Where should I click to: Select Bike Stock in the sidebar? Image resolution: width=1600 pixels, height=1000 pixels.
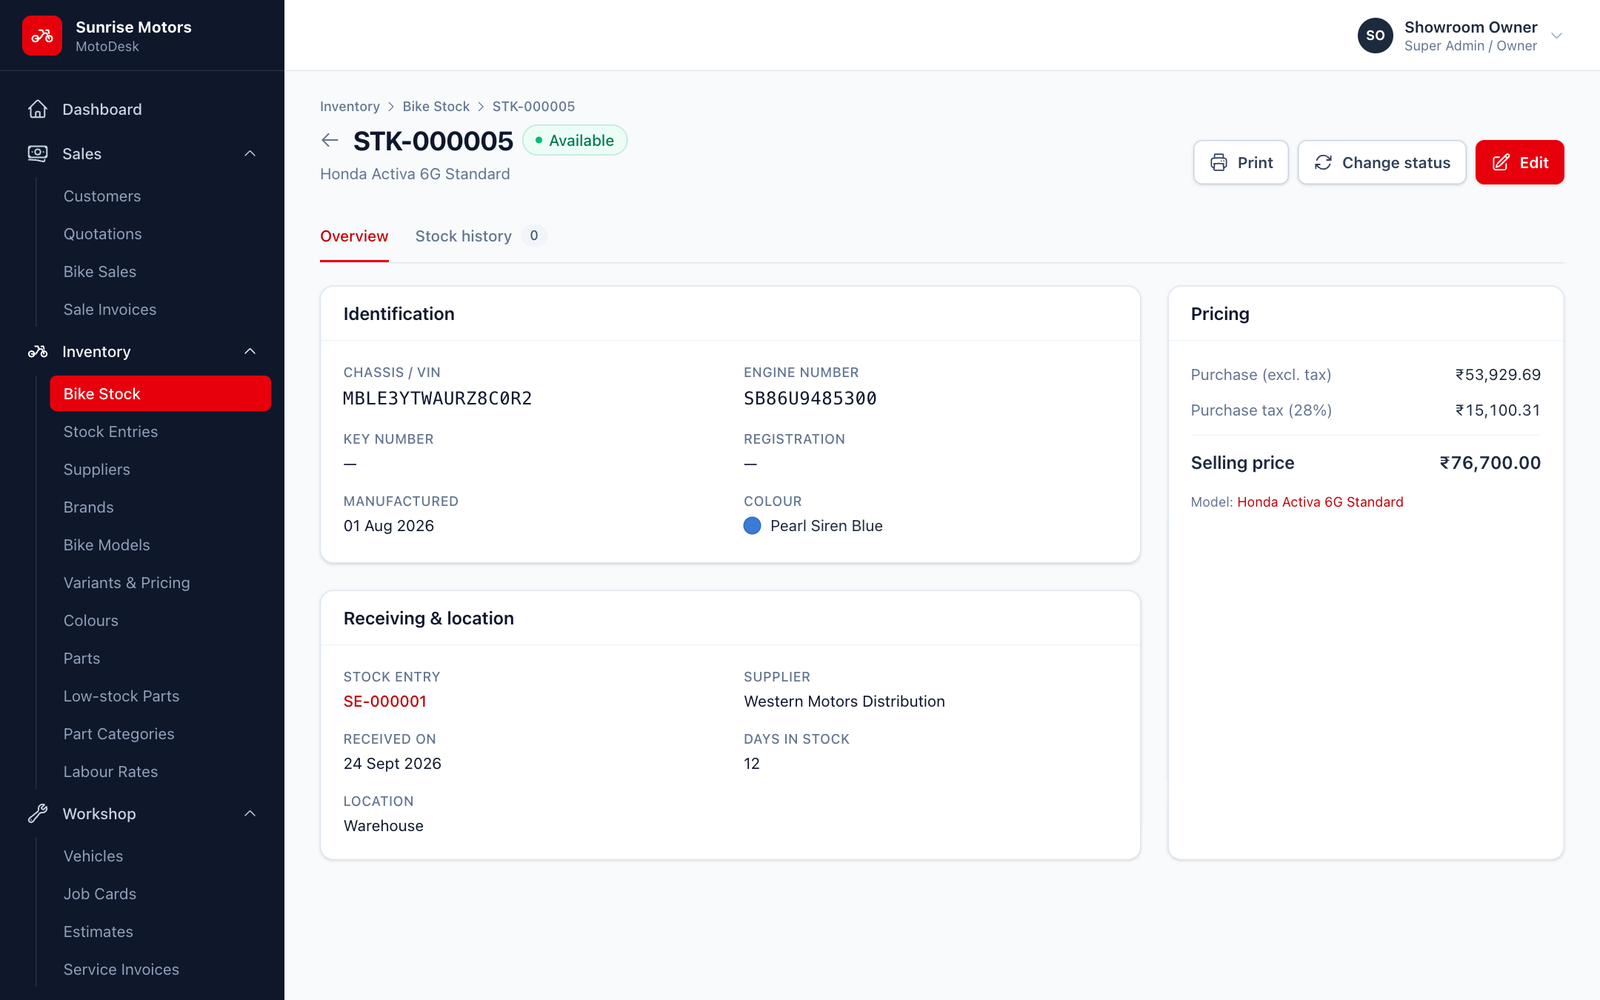pyautogui.click(x=160, y=394)
